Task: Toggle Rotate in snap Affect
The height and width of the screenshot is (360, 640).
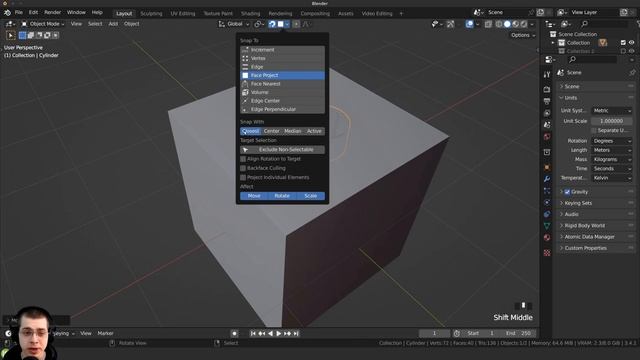Action: click(x=282, y=196)
